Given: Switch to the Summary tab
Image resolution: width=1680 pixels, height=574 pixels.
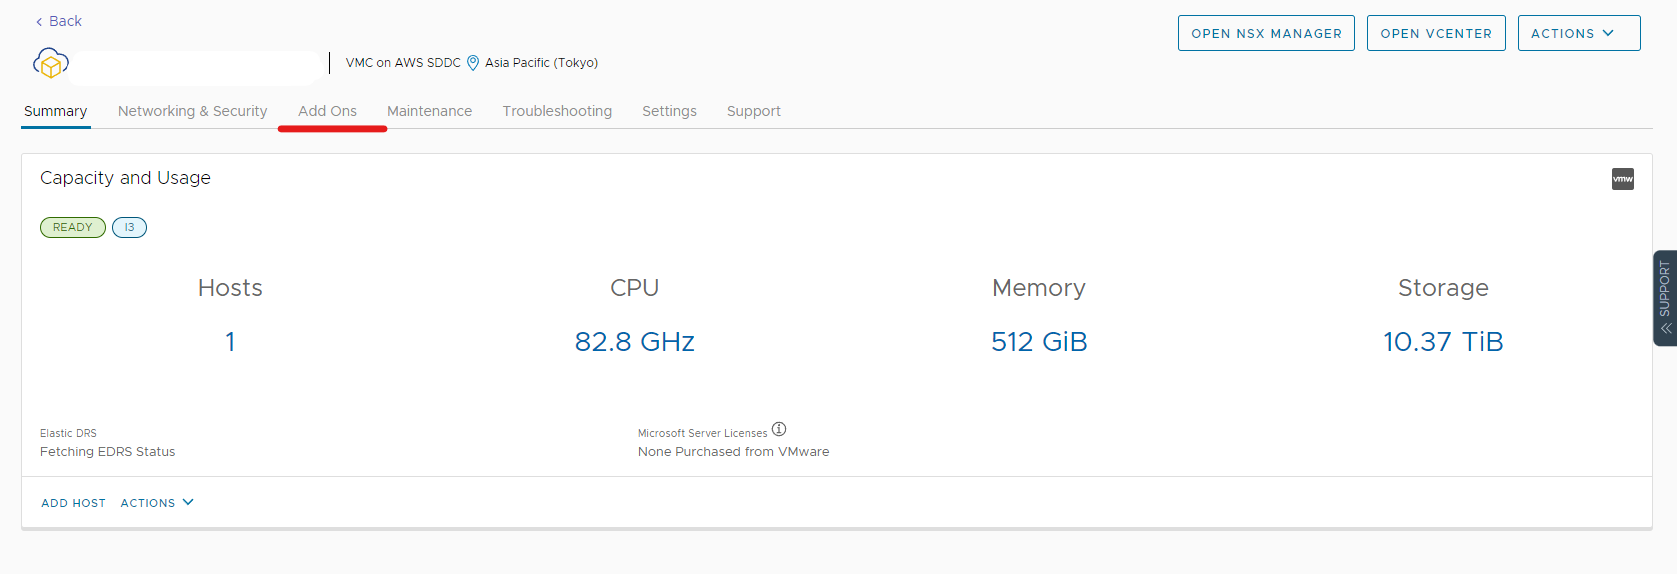Looking at the screenshot, I should [56, 111].
